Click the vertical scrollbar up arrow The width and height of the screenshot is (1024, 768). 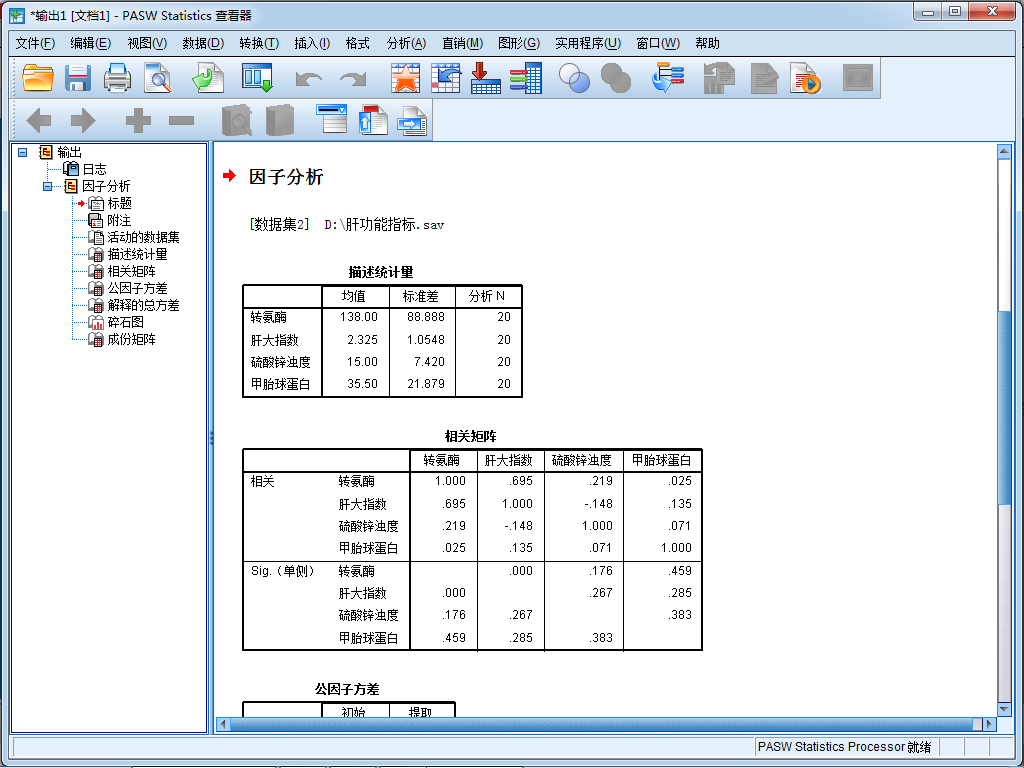[x=1004, y=152]
